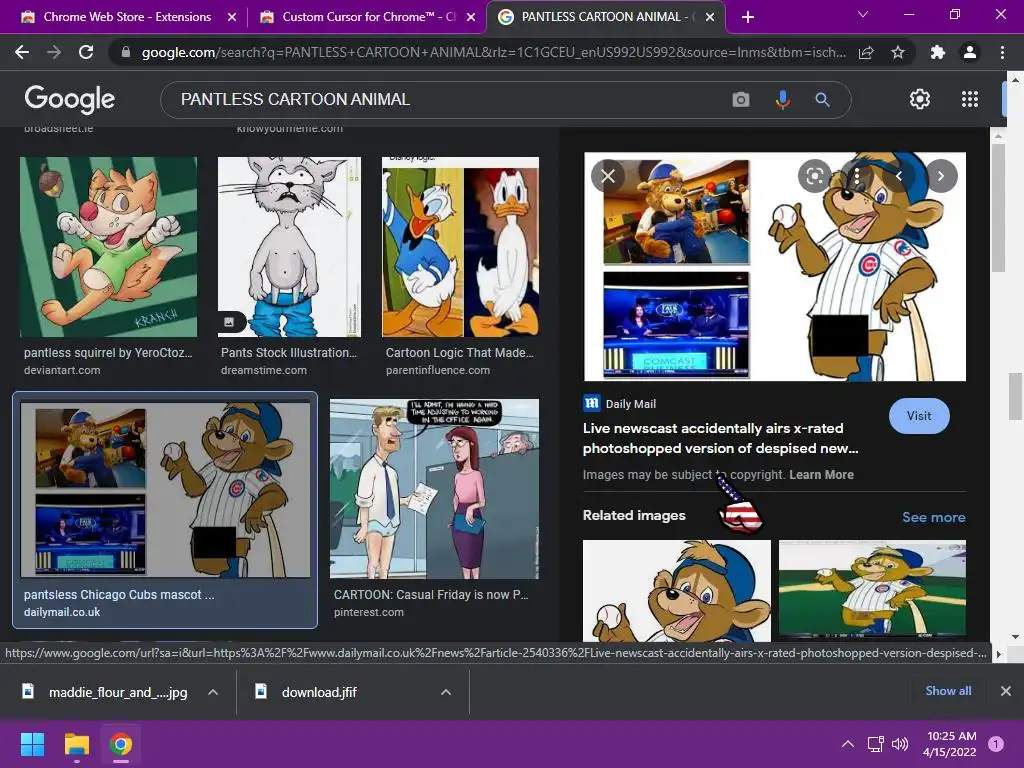Click the Chrome taskbar icon

(x=121, y=744)
